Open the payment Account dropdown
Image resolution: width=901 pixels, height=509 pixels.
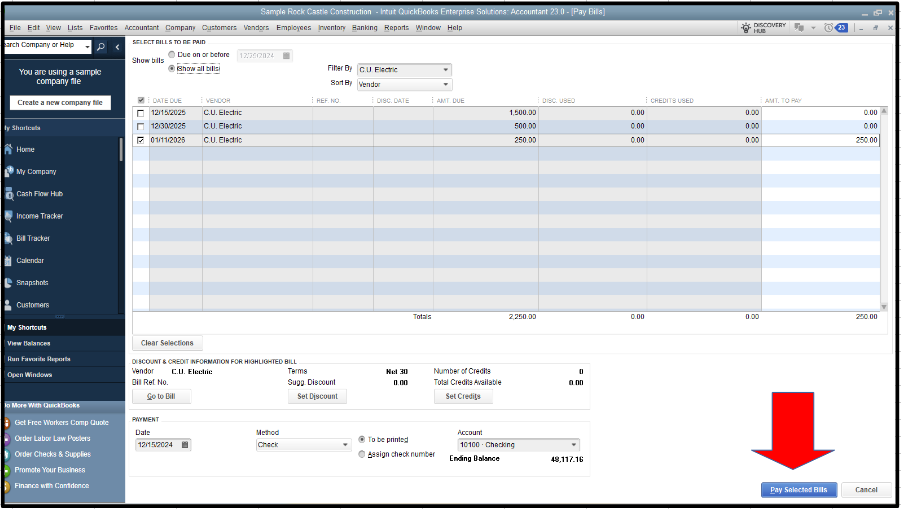(x=518, y=445)
